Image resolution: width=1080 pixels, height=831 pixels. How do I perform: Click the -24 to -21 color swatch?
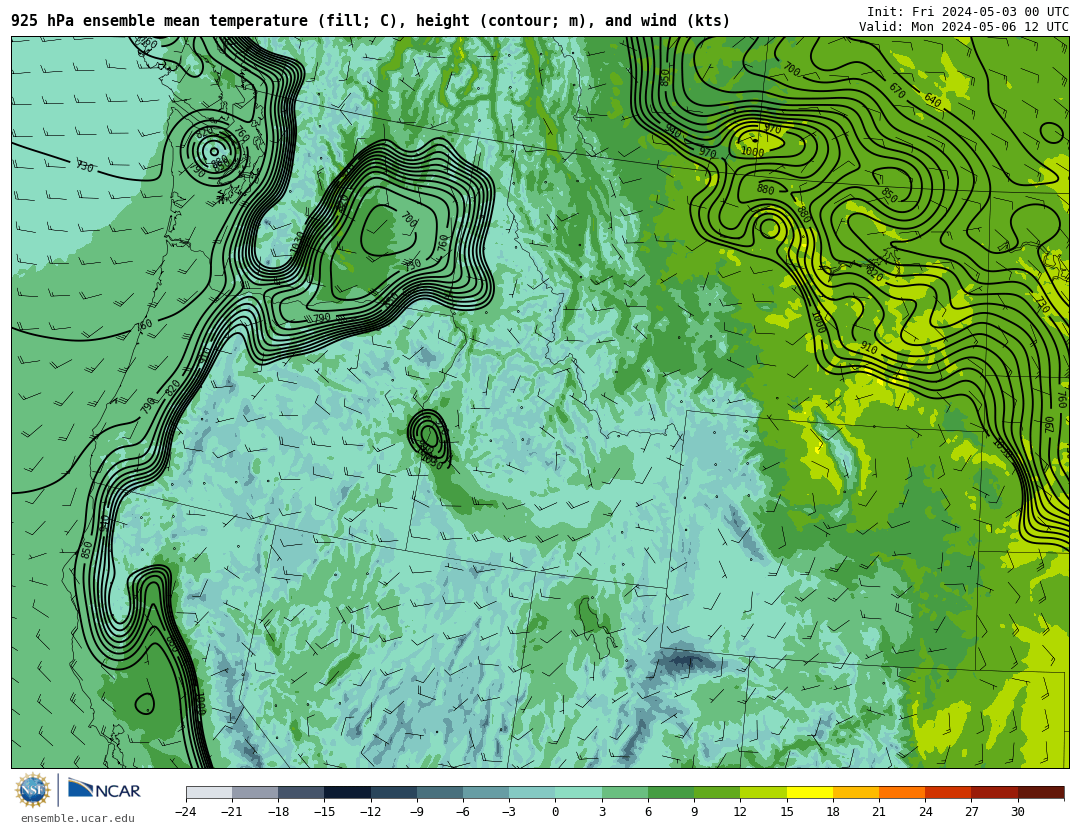pyautogui.click(x=209, y=792)
